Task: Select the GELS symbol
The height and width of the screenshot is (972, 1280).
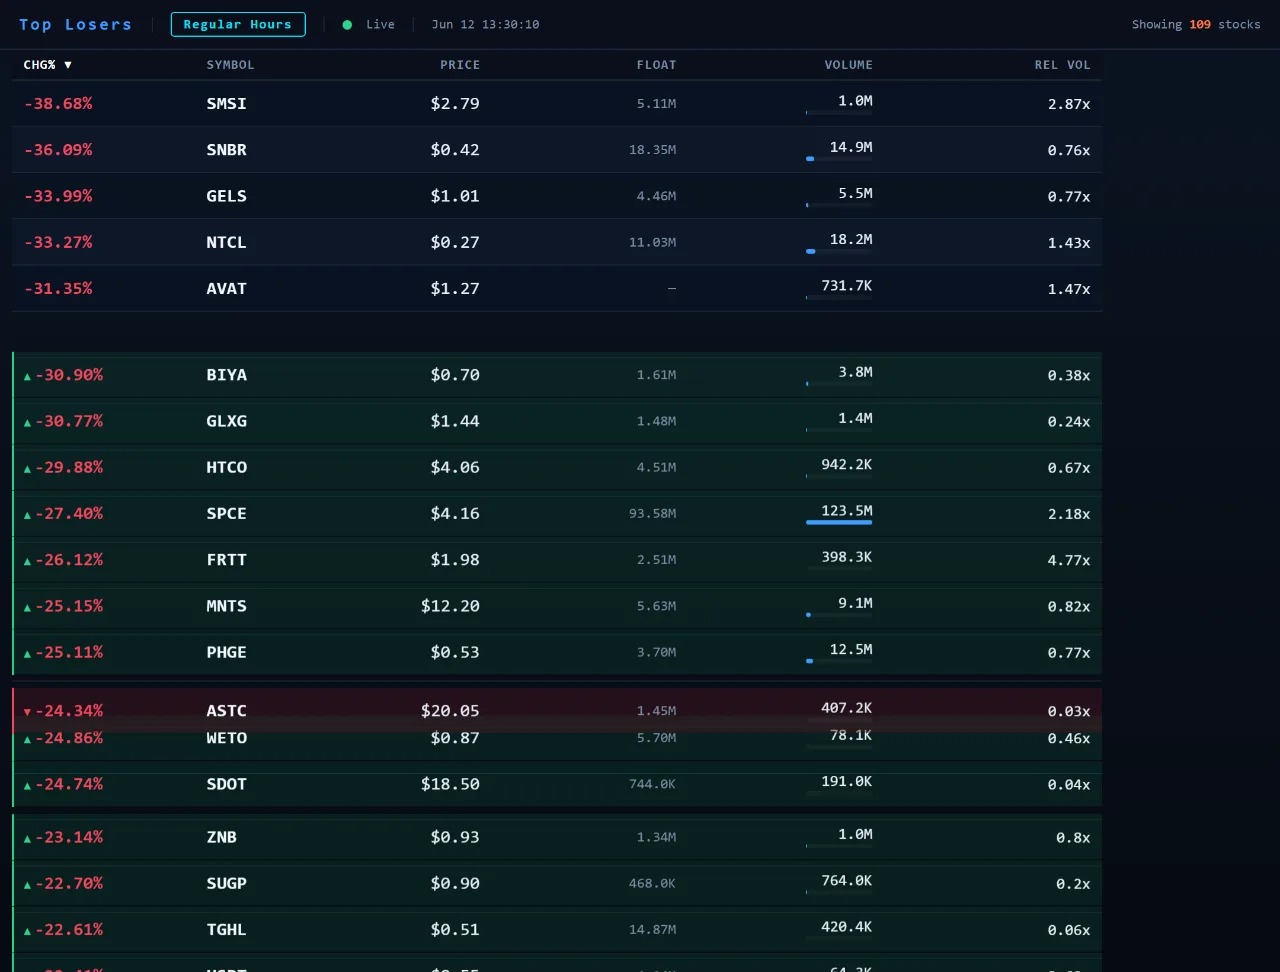Action: tap(226, 195)
